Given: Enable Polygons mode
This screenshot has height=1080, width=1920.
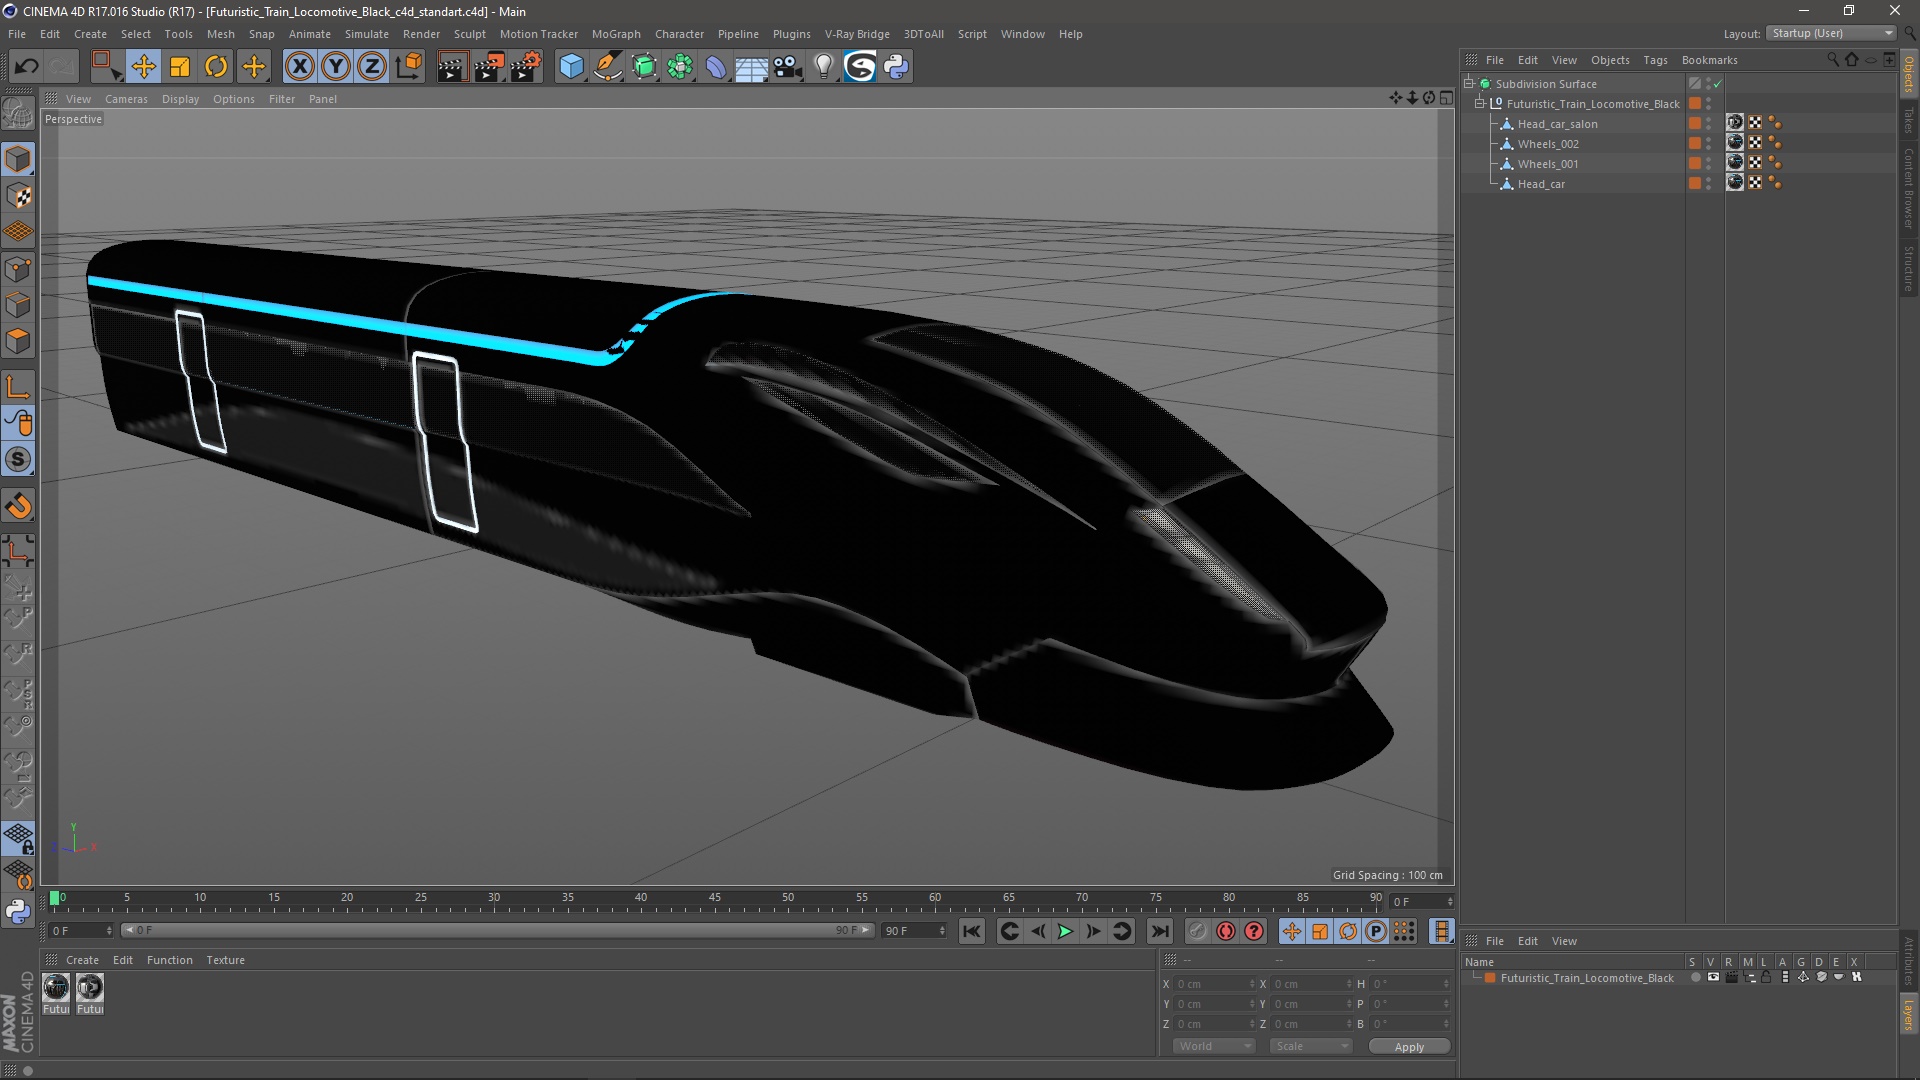Looking at the screenshot, I should pyautogui.click(x=18, y=341).
